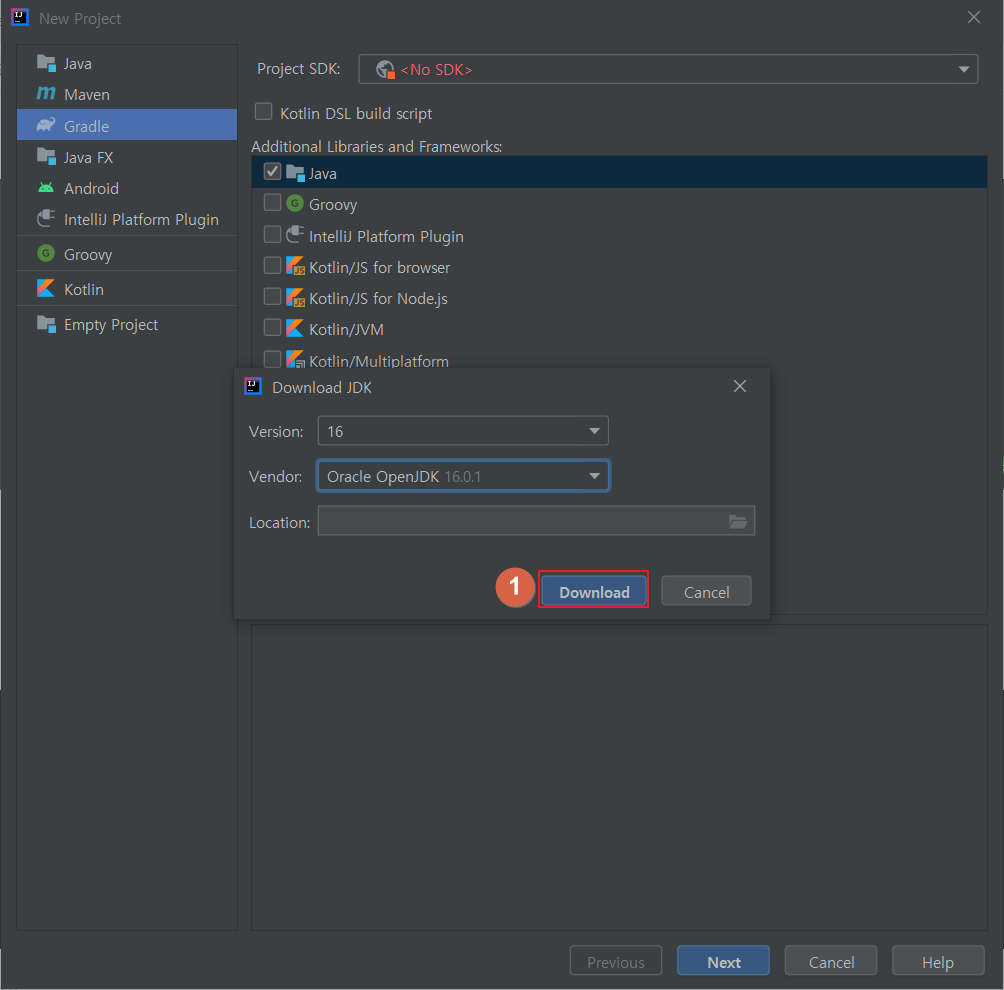Click the No SDK globe icon

click(385, 69)
